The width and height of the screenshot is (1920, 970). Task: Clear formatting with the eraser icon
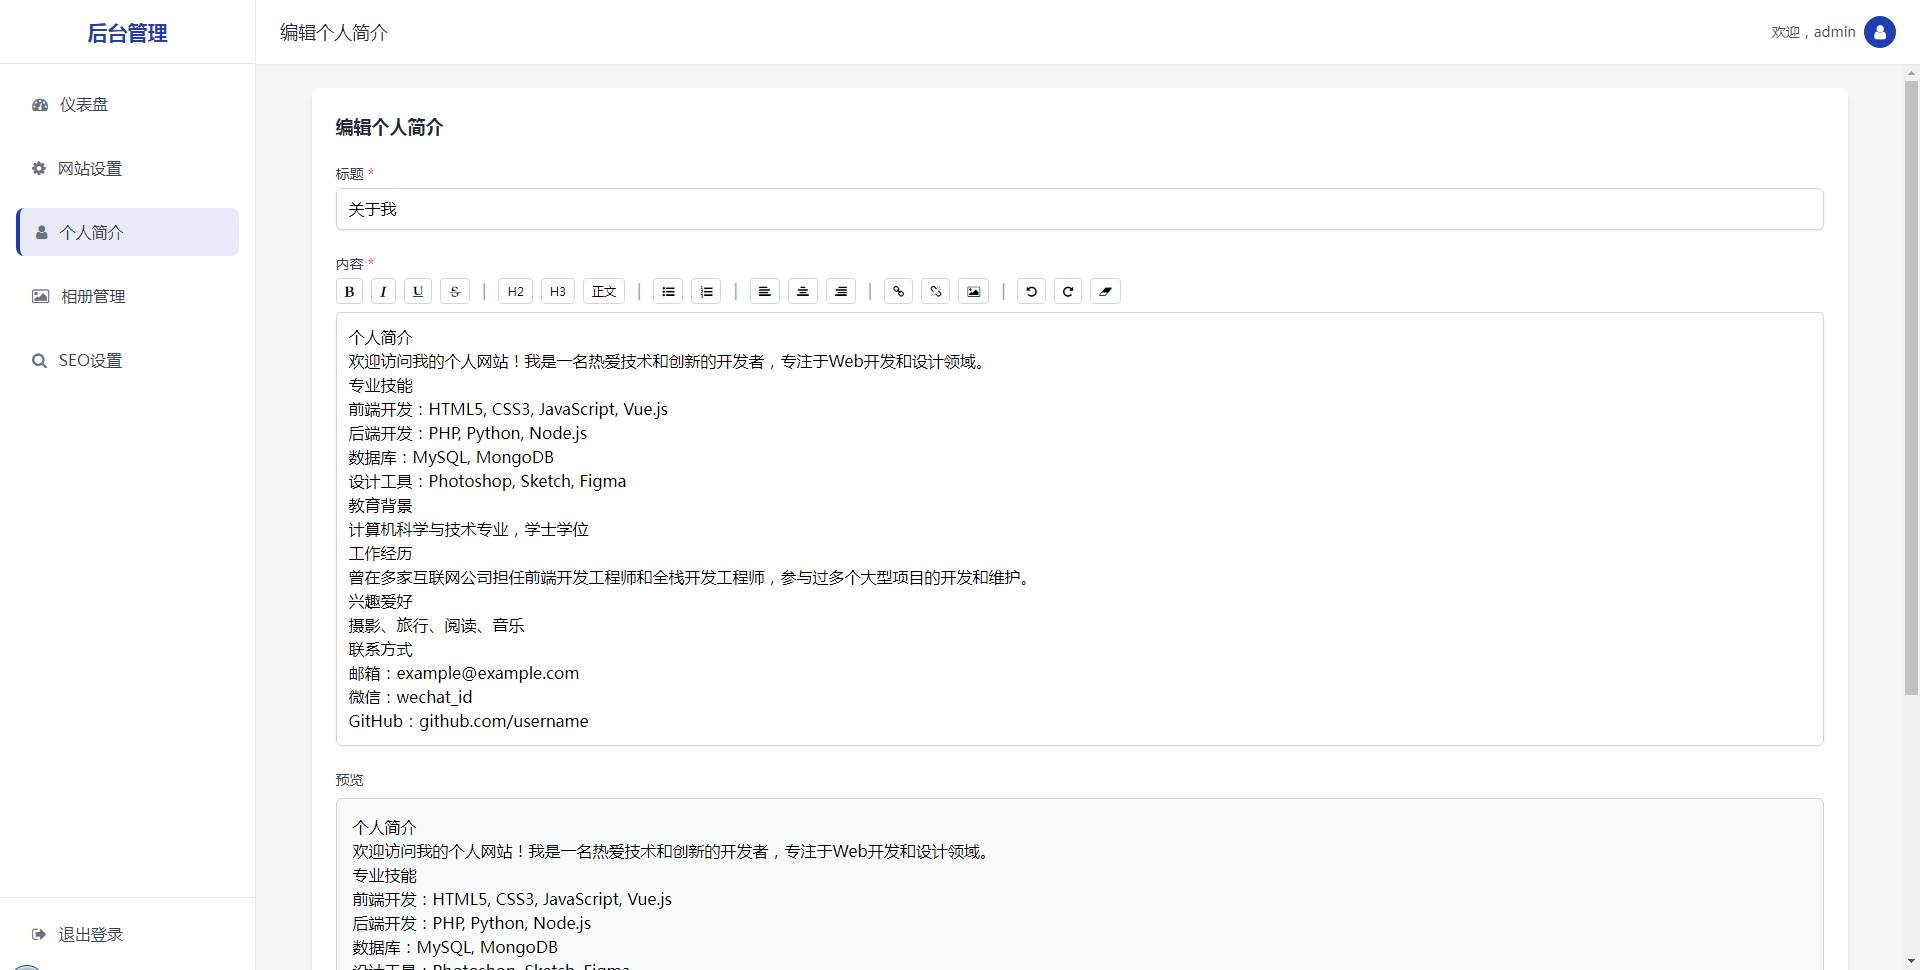(x=1105, y=291)
